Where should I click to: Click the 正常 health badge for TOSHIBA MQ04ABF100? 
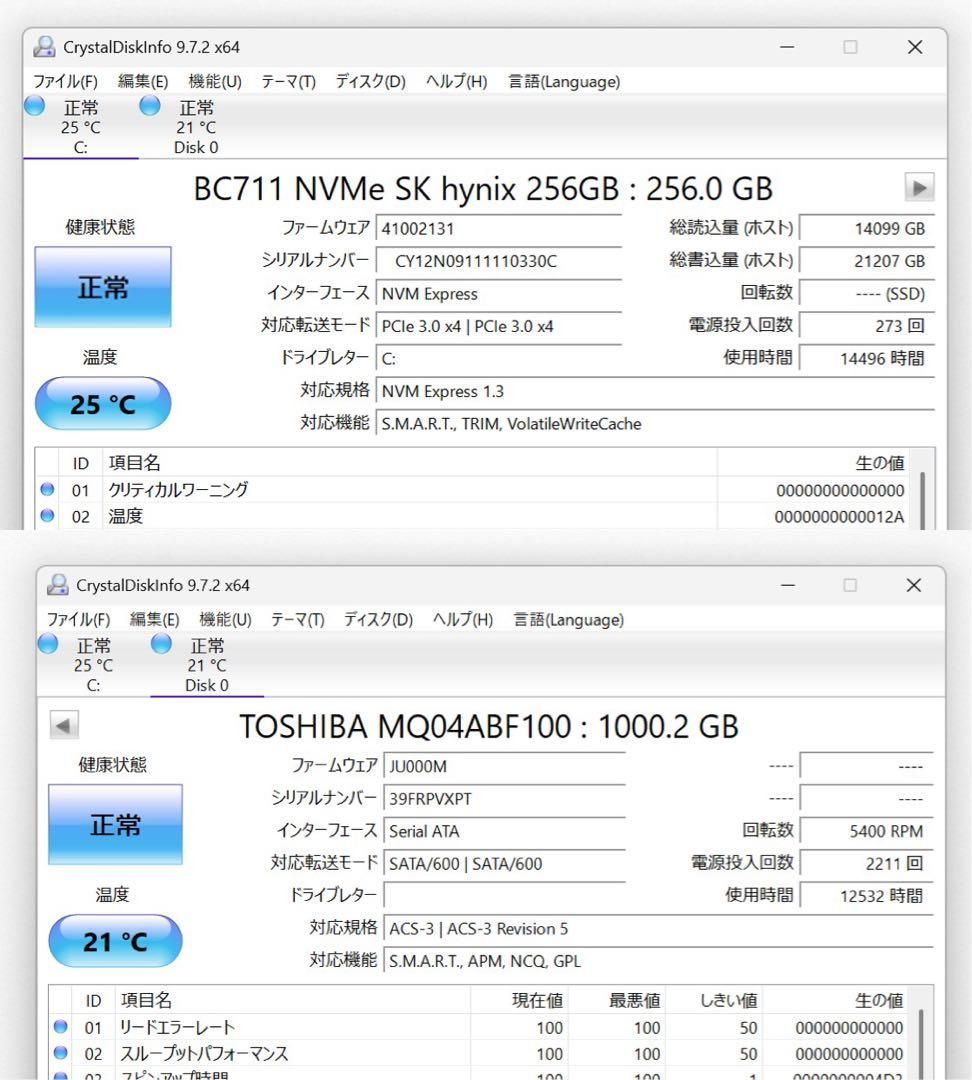coord(115,825)
